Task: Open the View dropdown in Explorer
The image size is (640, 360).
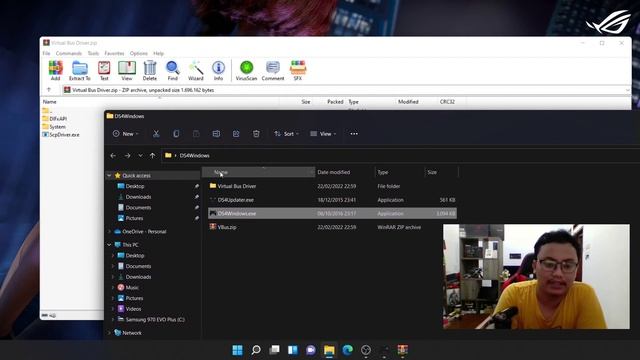Action: (323, 134)
